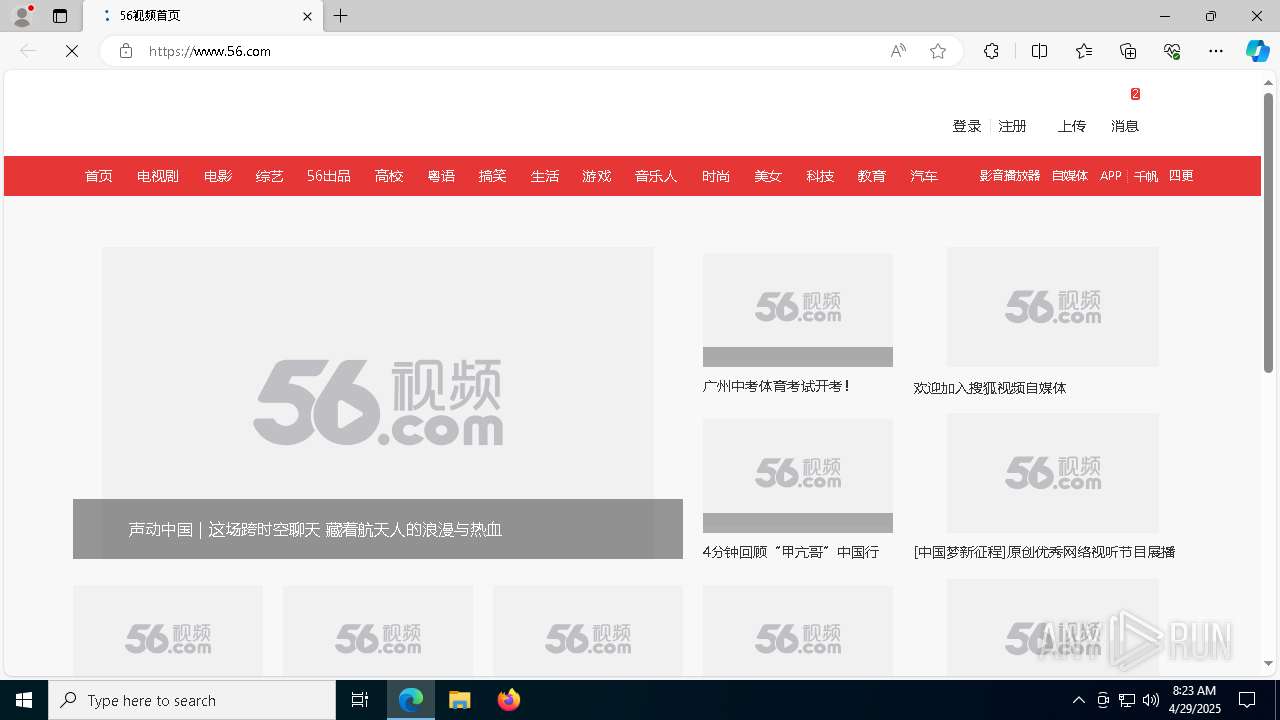
Task: Toggle split screen view
Action: point(1039,51)
